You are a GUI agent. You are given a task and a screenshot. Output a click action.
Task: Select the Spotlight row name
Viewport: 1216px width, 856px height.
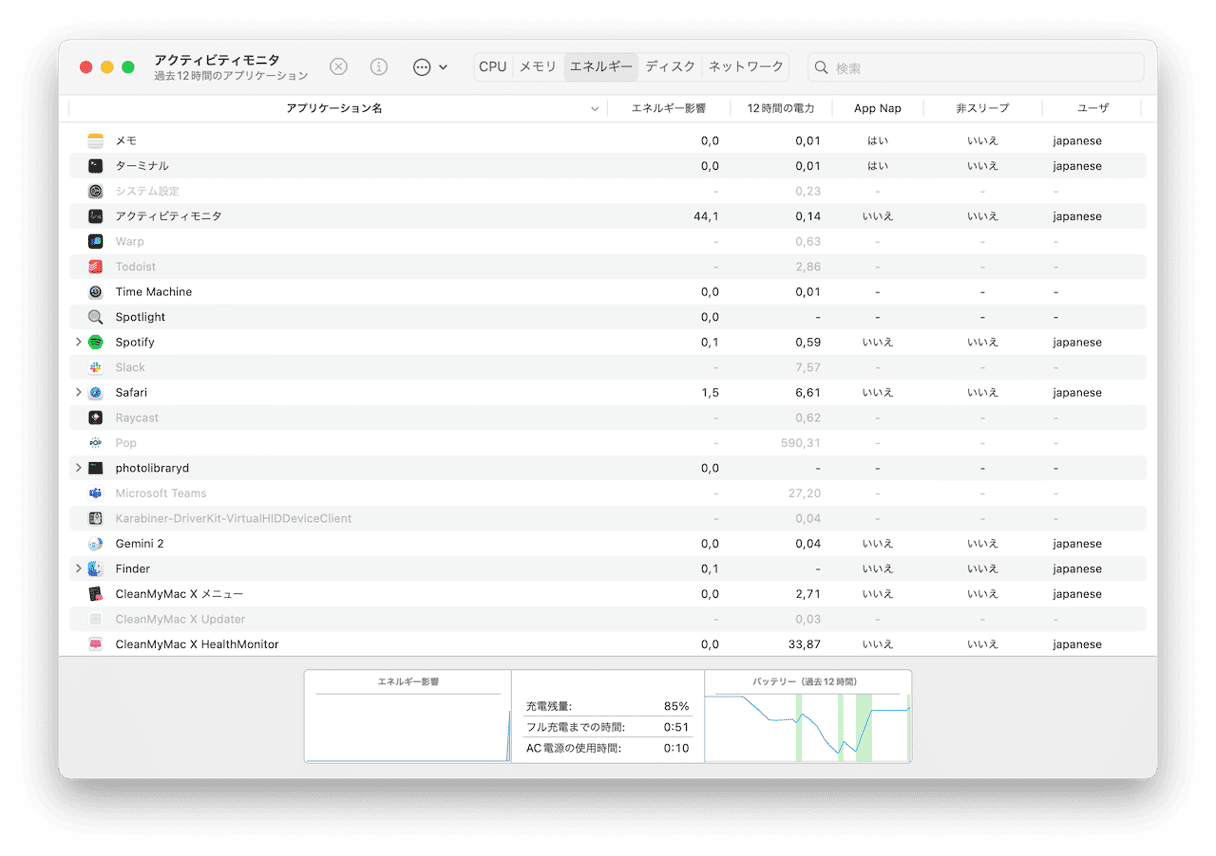pos(141,317)
